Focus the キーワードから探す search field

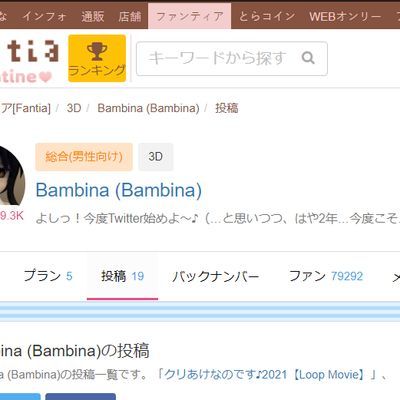tap(232, 58)
